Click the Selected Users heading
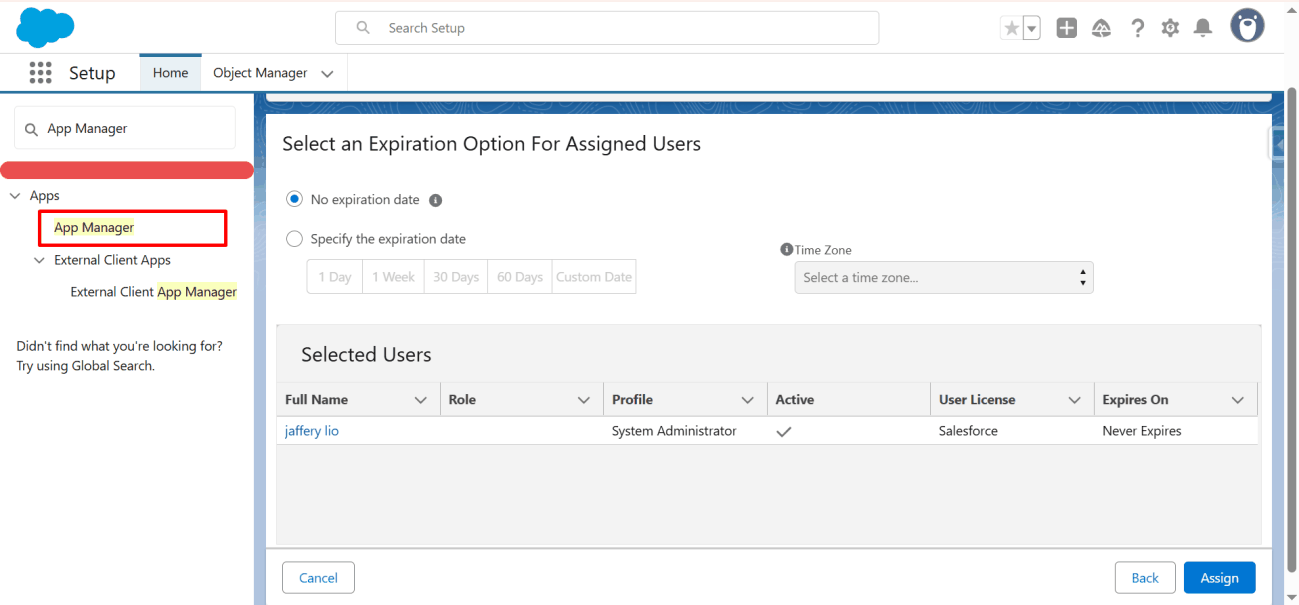This screenshot has width=1299, height=605. [366, 355]
